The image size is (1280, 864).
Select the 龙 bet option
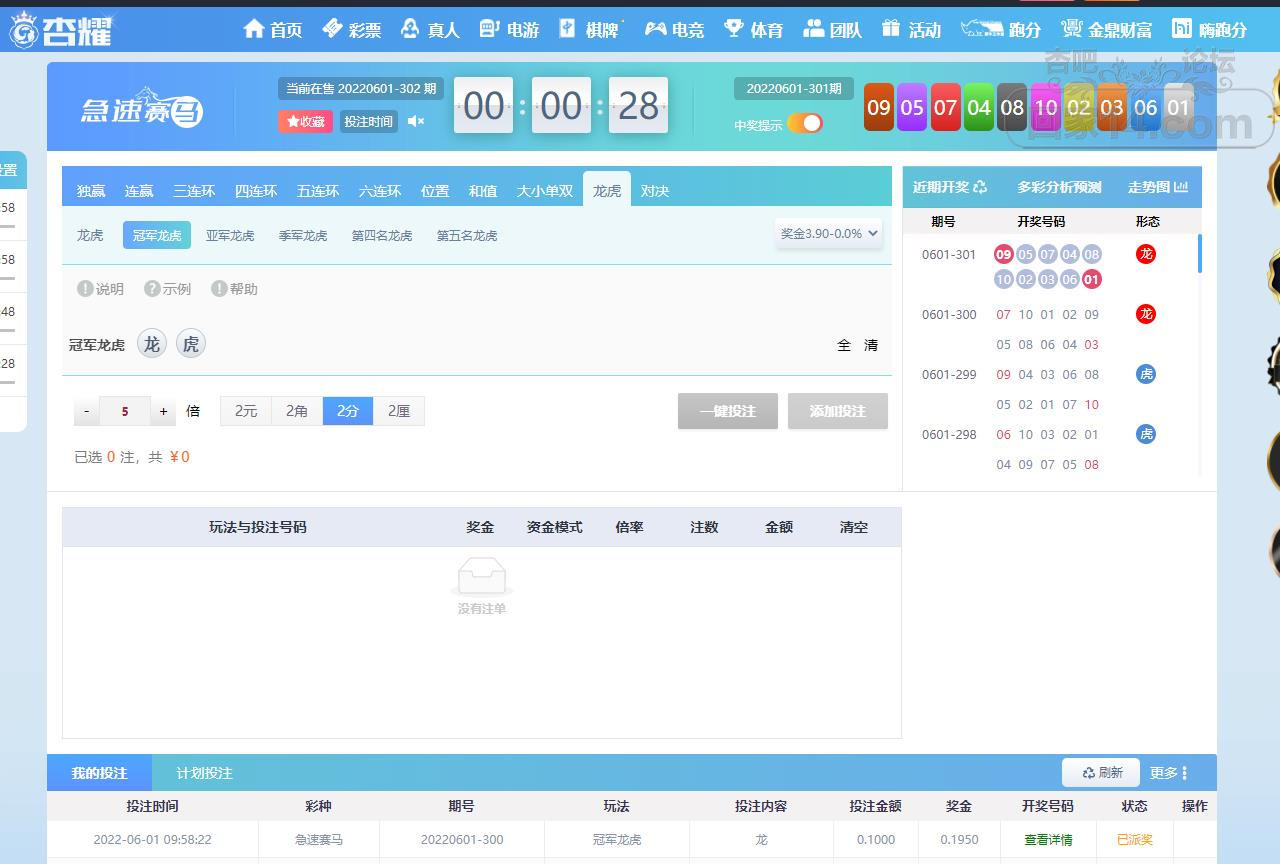[151, 344]
